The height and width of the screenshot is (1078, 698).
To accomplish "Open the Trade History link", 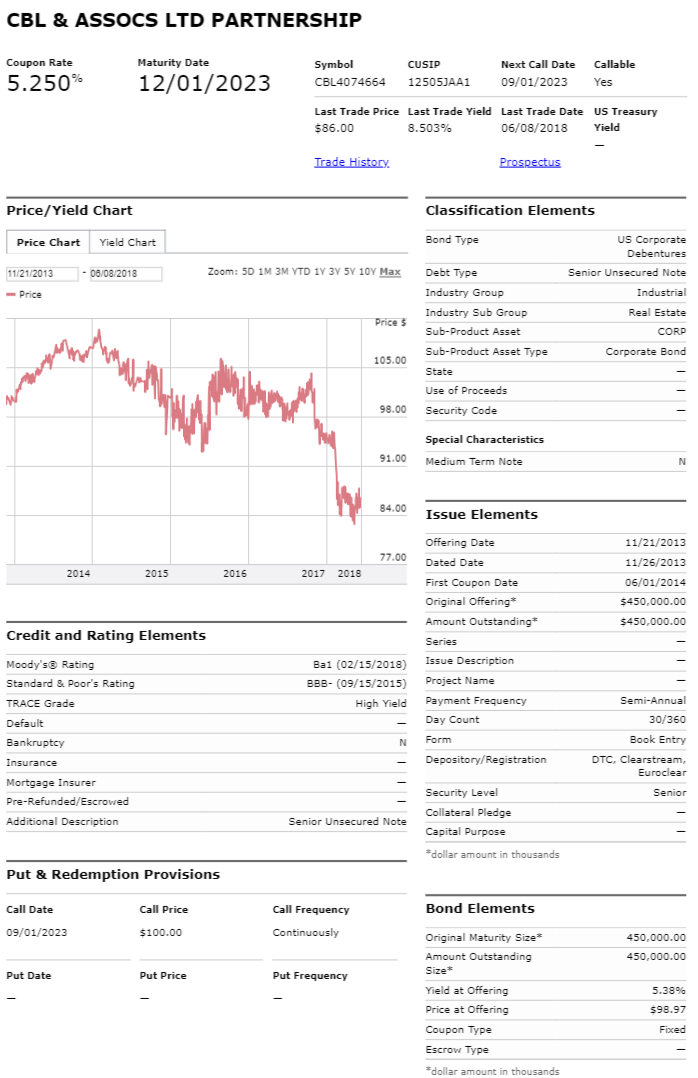I will (x=351, y=162).
